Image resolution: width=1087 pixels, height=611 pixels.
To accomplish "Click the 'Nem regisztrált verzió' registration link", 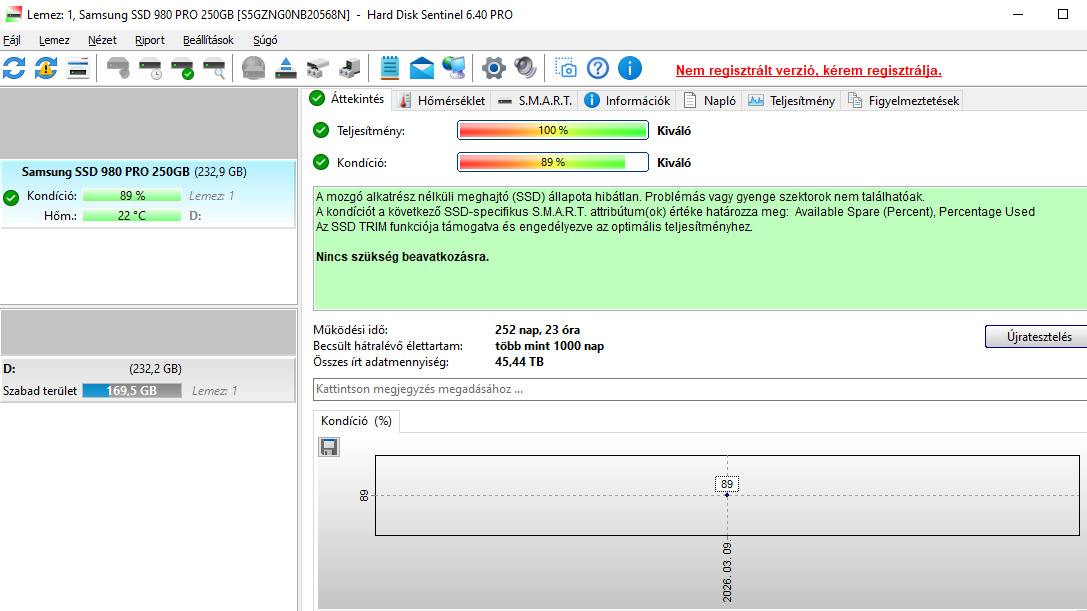I will (808, 70).
